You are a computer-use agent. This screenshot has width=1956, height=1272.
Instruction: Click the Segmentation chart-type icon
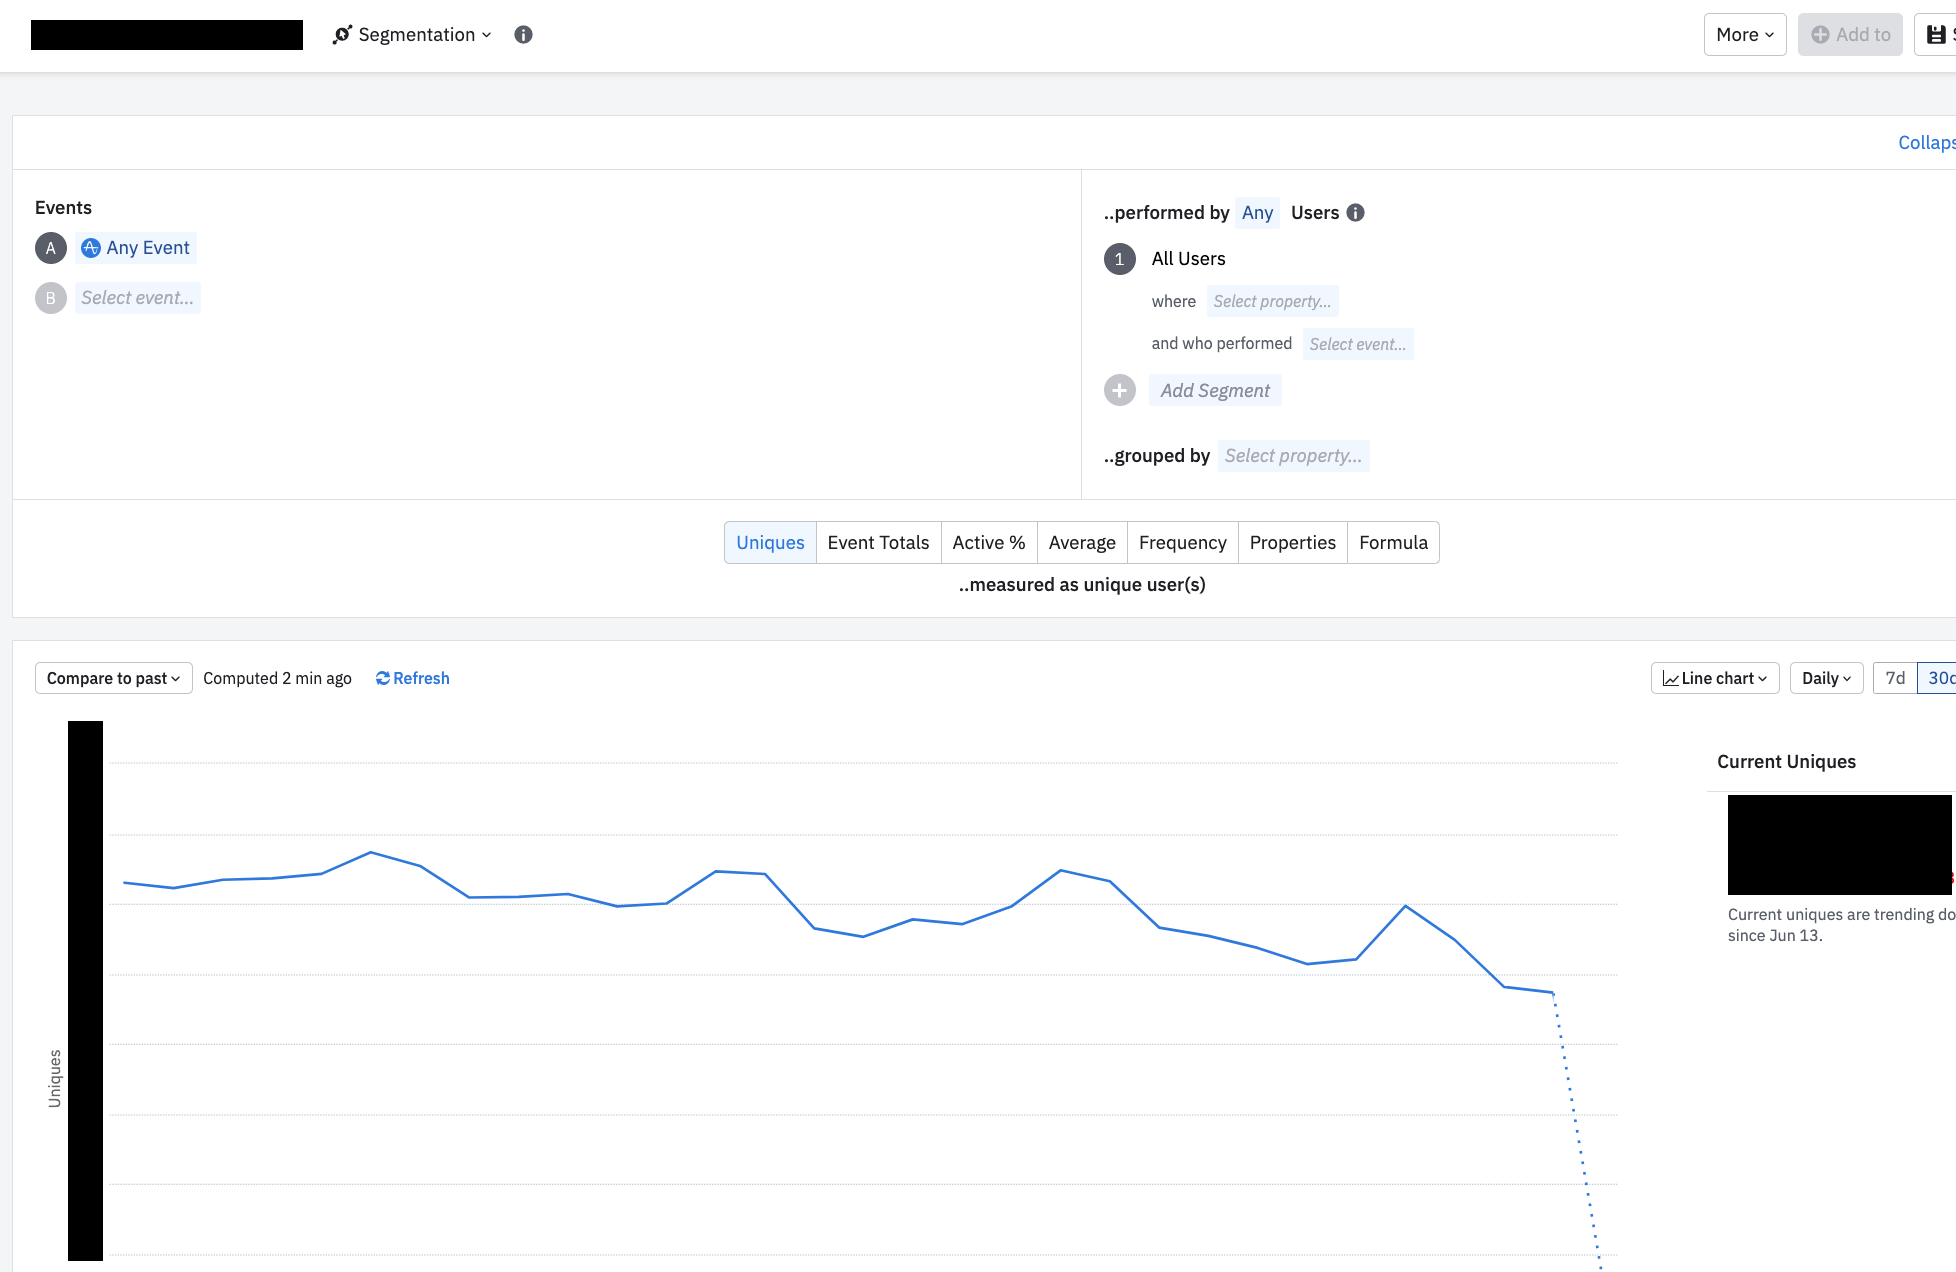342,35
